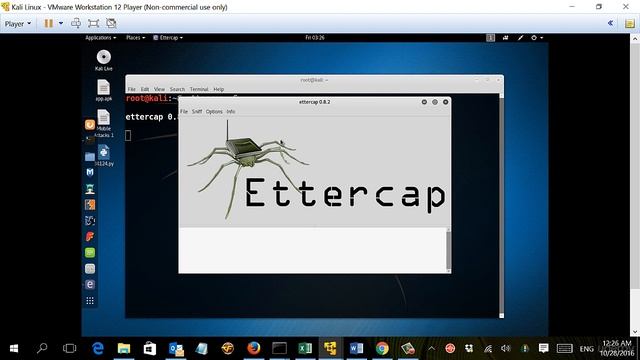
Task: Toggle VMware Unity mode icon
Action: tap(111, 23)
